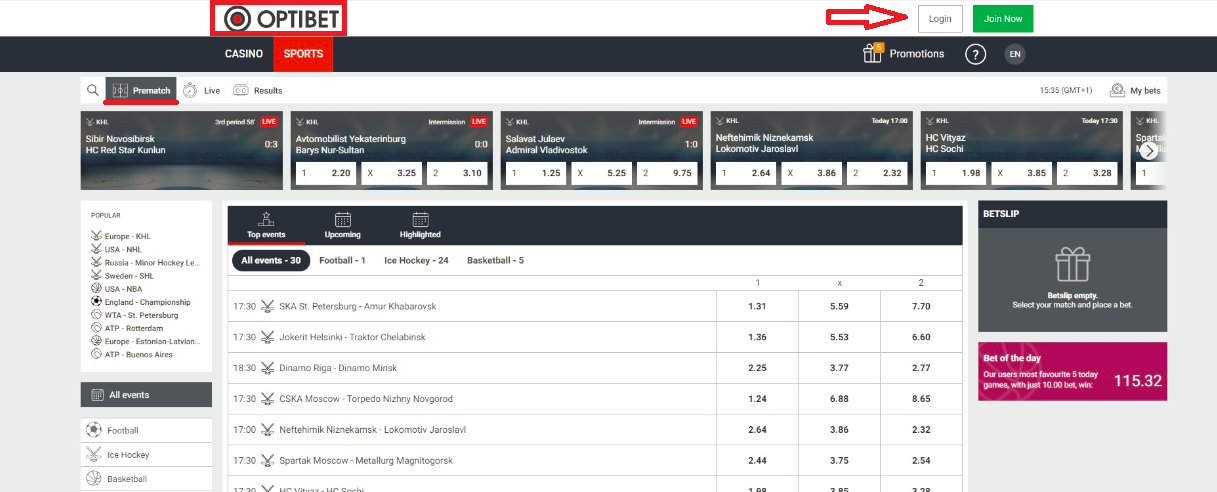Click hockey icon beside Dinamo Riga match
Viewport: 1217px width, 492px height.
point(268,368)
